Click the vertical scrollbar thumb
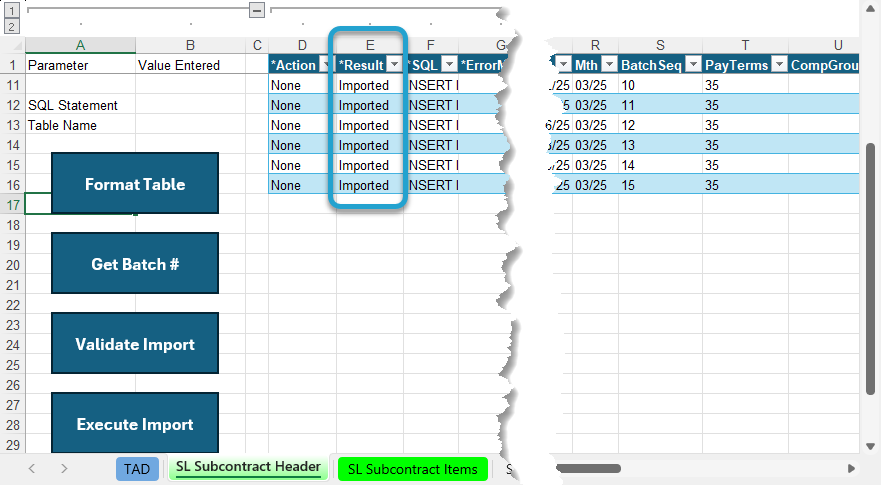The image size is (881, 485). (870, 269)
